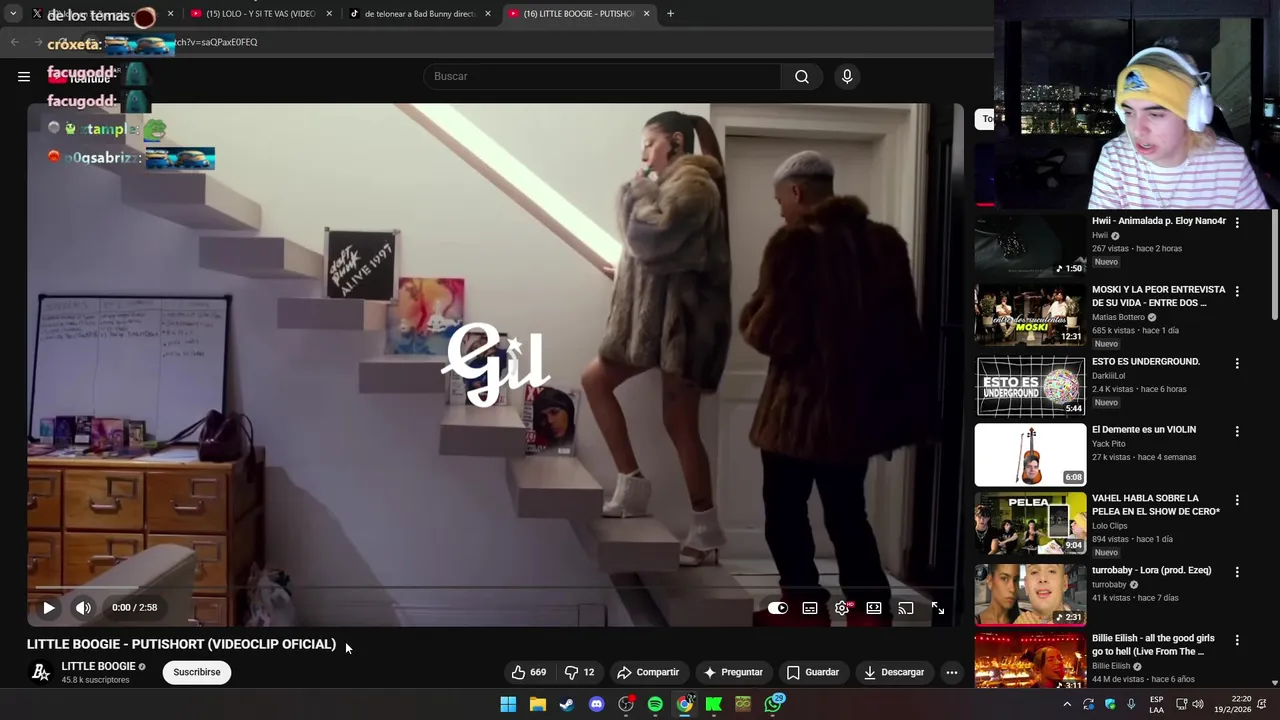The image size is (1280, 720).
Task: Open more actions menu under the video
Action: pos(952,672)
